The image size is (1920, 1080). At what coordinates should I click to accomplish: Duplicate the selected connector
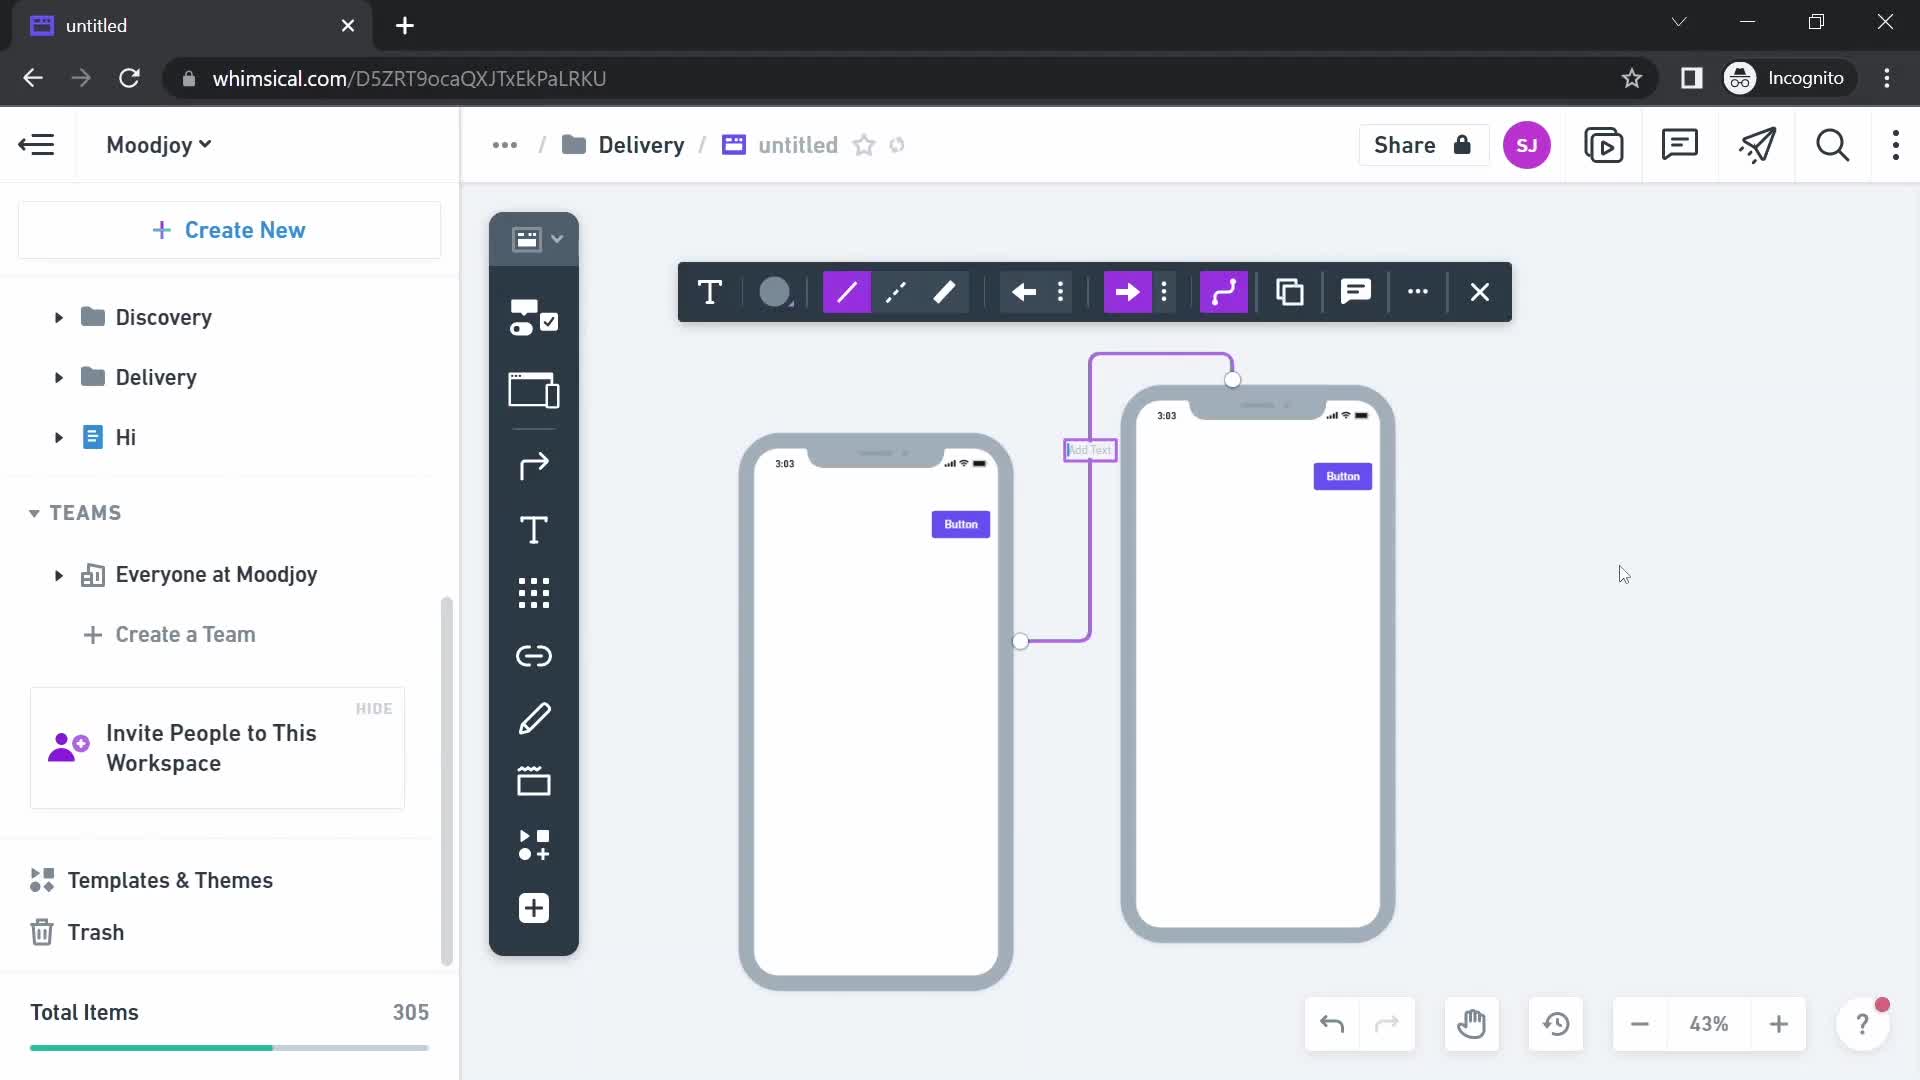tap(1290, 292)
